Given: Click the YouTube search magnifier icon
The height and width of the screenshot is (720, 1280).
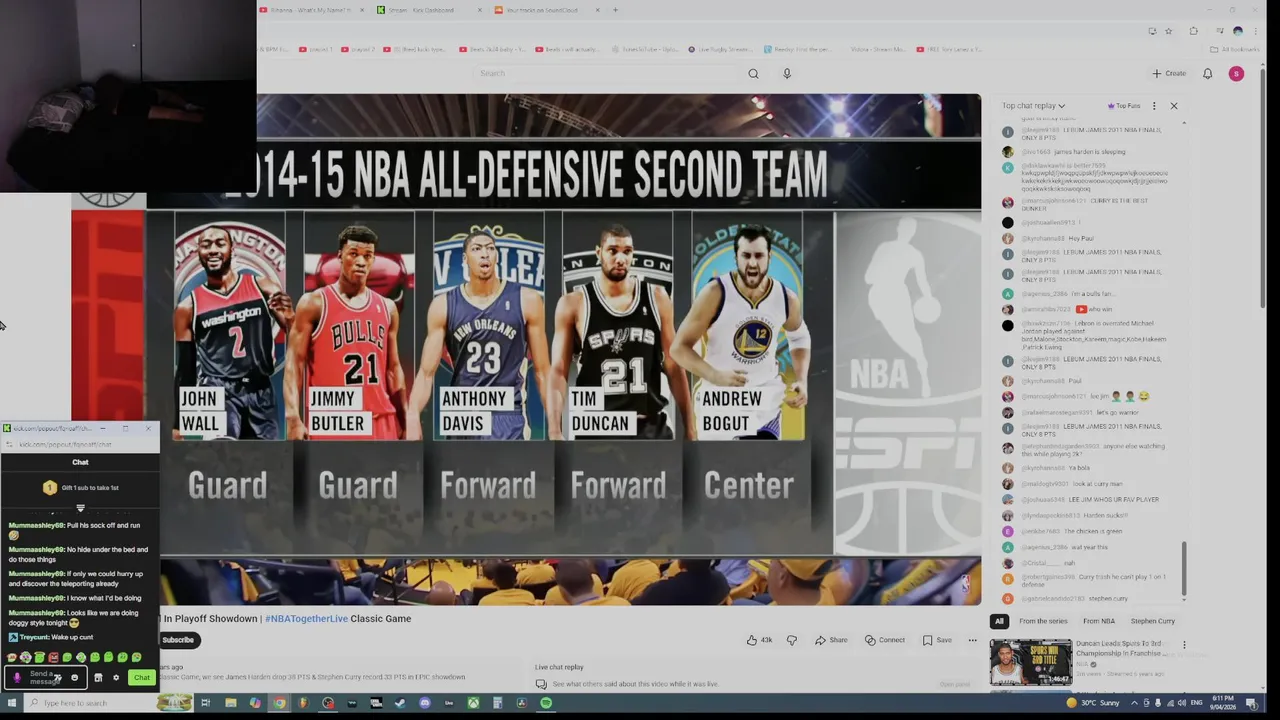Looking at the screenshot, I should (753, 73).
